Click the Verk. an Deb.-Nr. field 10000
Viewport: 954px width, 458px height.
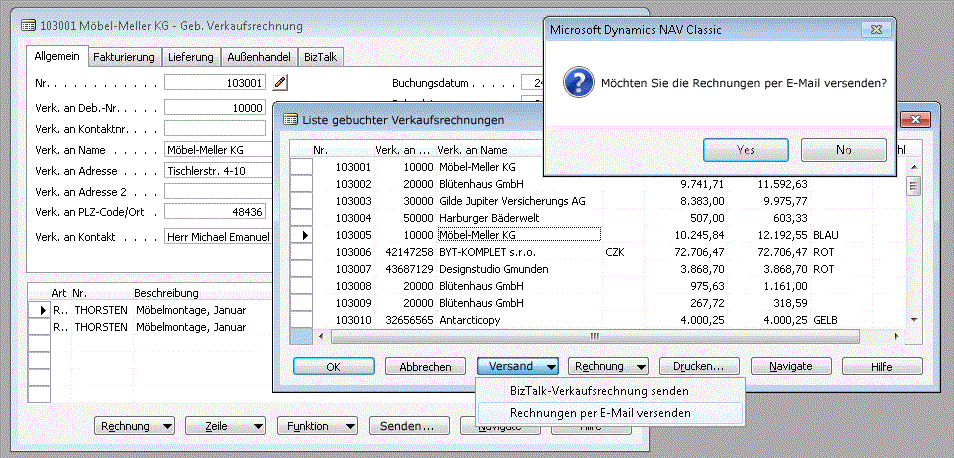tap(215, 108)
